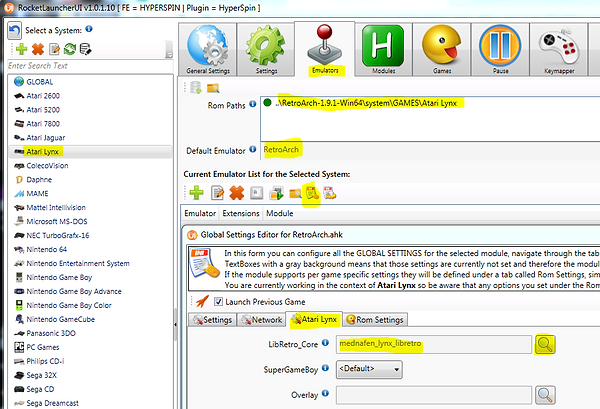Open the module Settings tab
Screen dimensions: 600x409
tap(212, 319)
